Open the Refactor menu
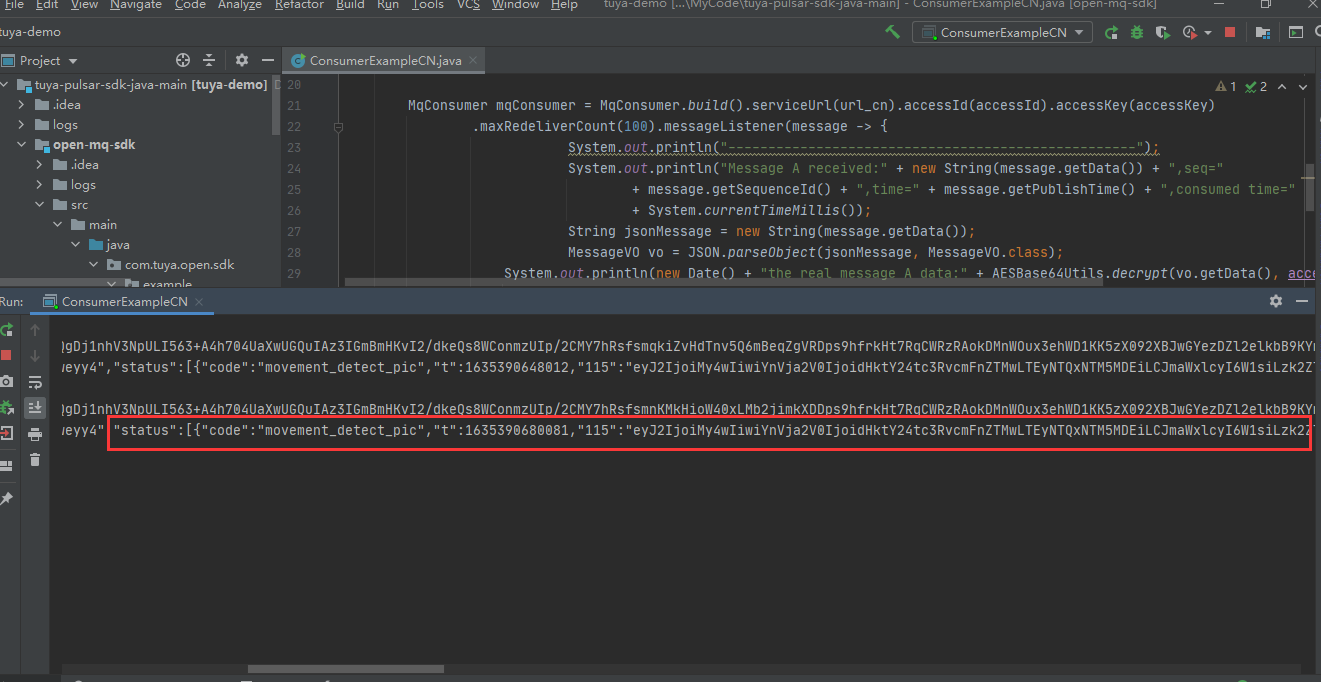Screen dimensions: 1321x682 click(299, 5)
